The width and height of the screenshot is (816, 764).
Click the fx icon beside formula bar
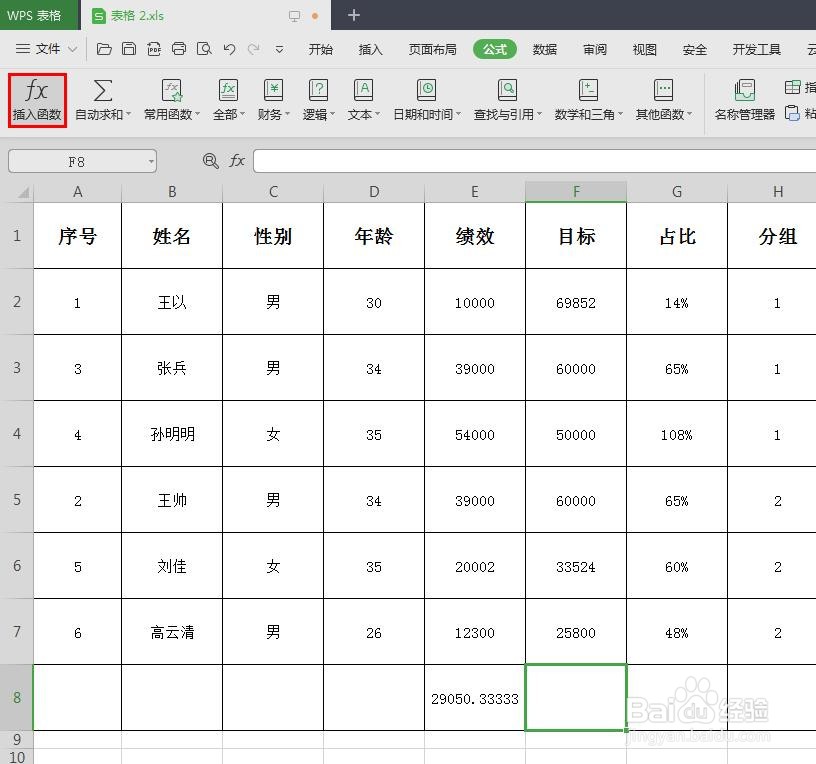(x=236, y=160)
